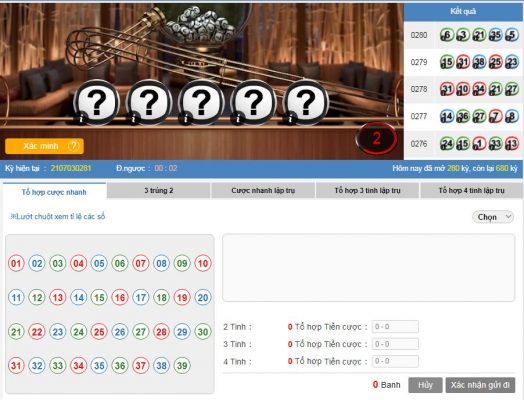The height and width of the screenshot is (400, 524).
Task: Click Xác nhận gửi đi button
Action: pos(480,385)
